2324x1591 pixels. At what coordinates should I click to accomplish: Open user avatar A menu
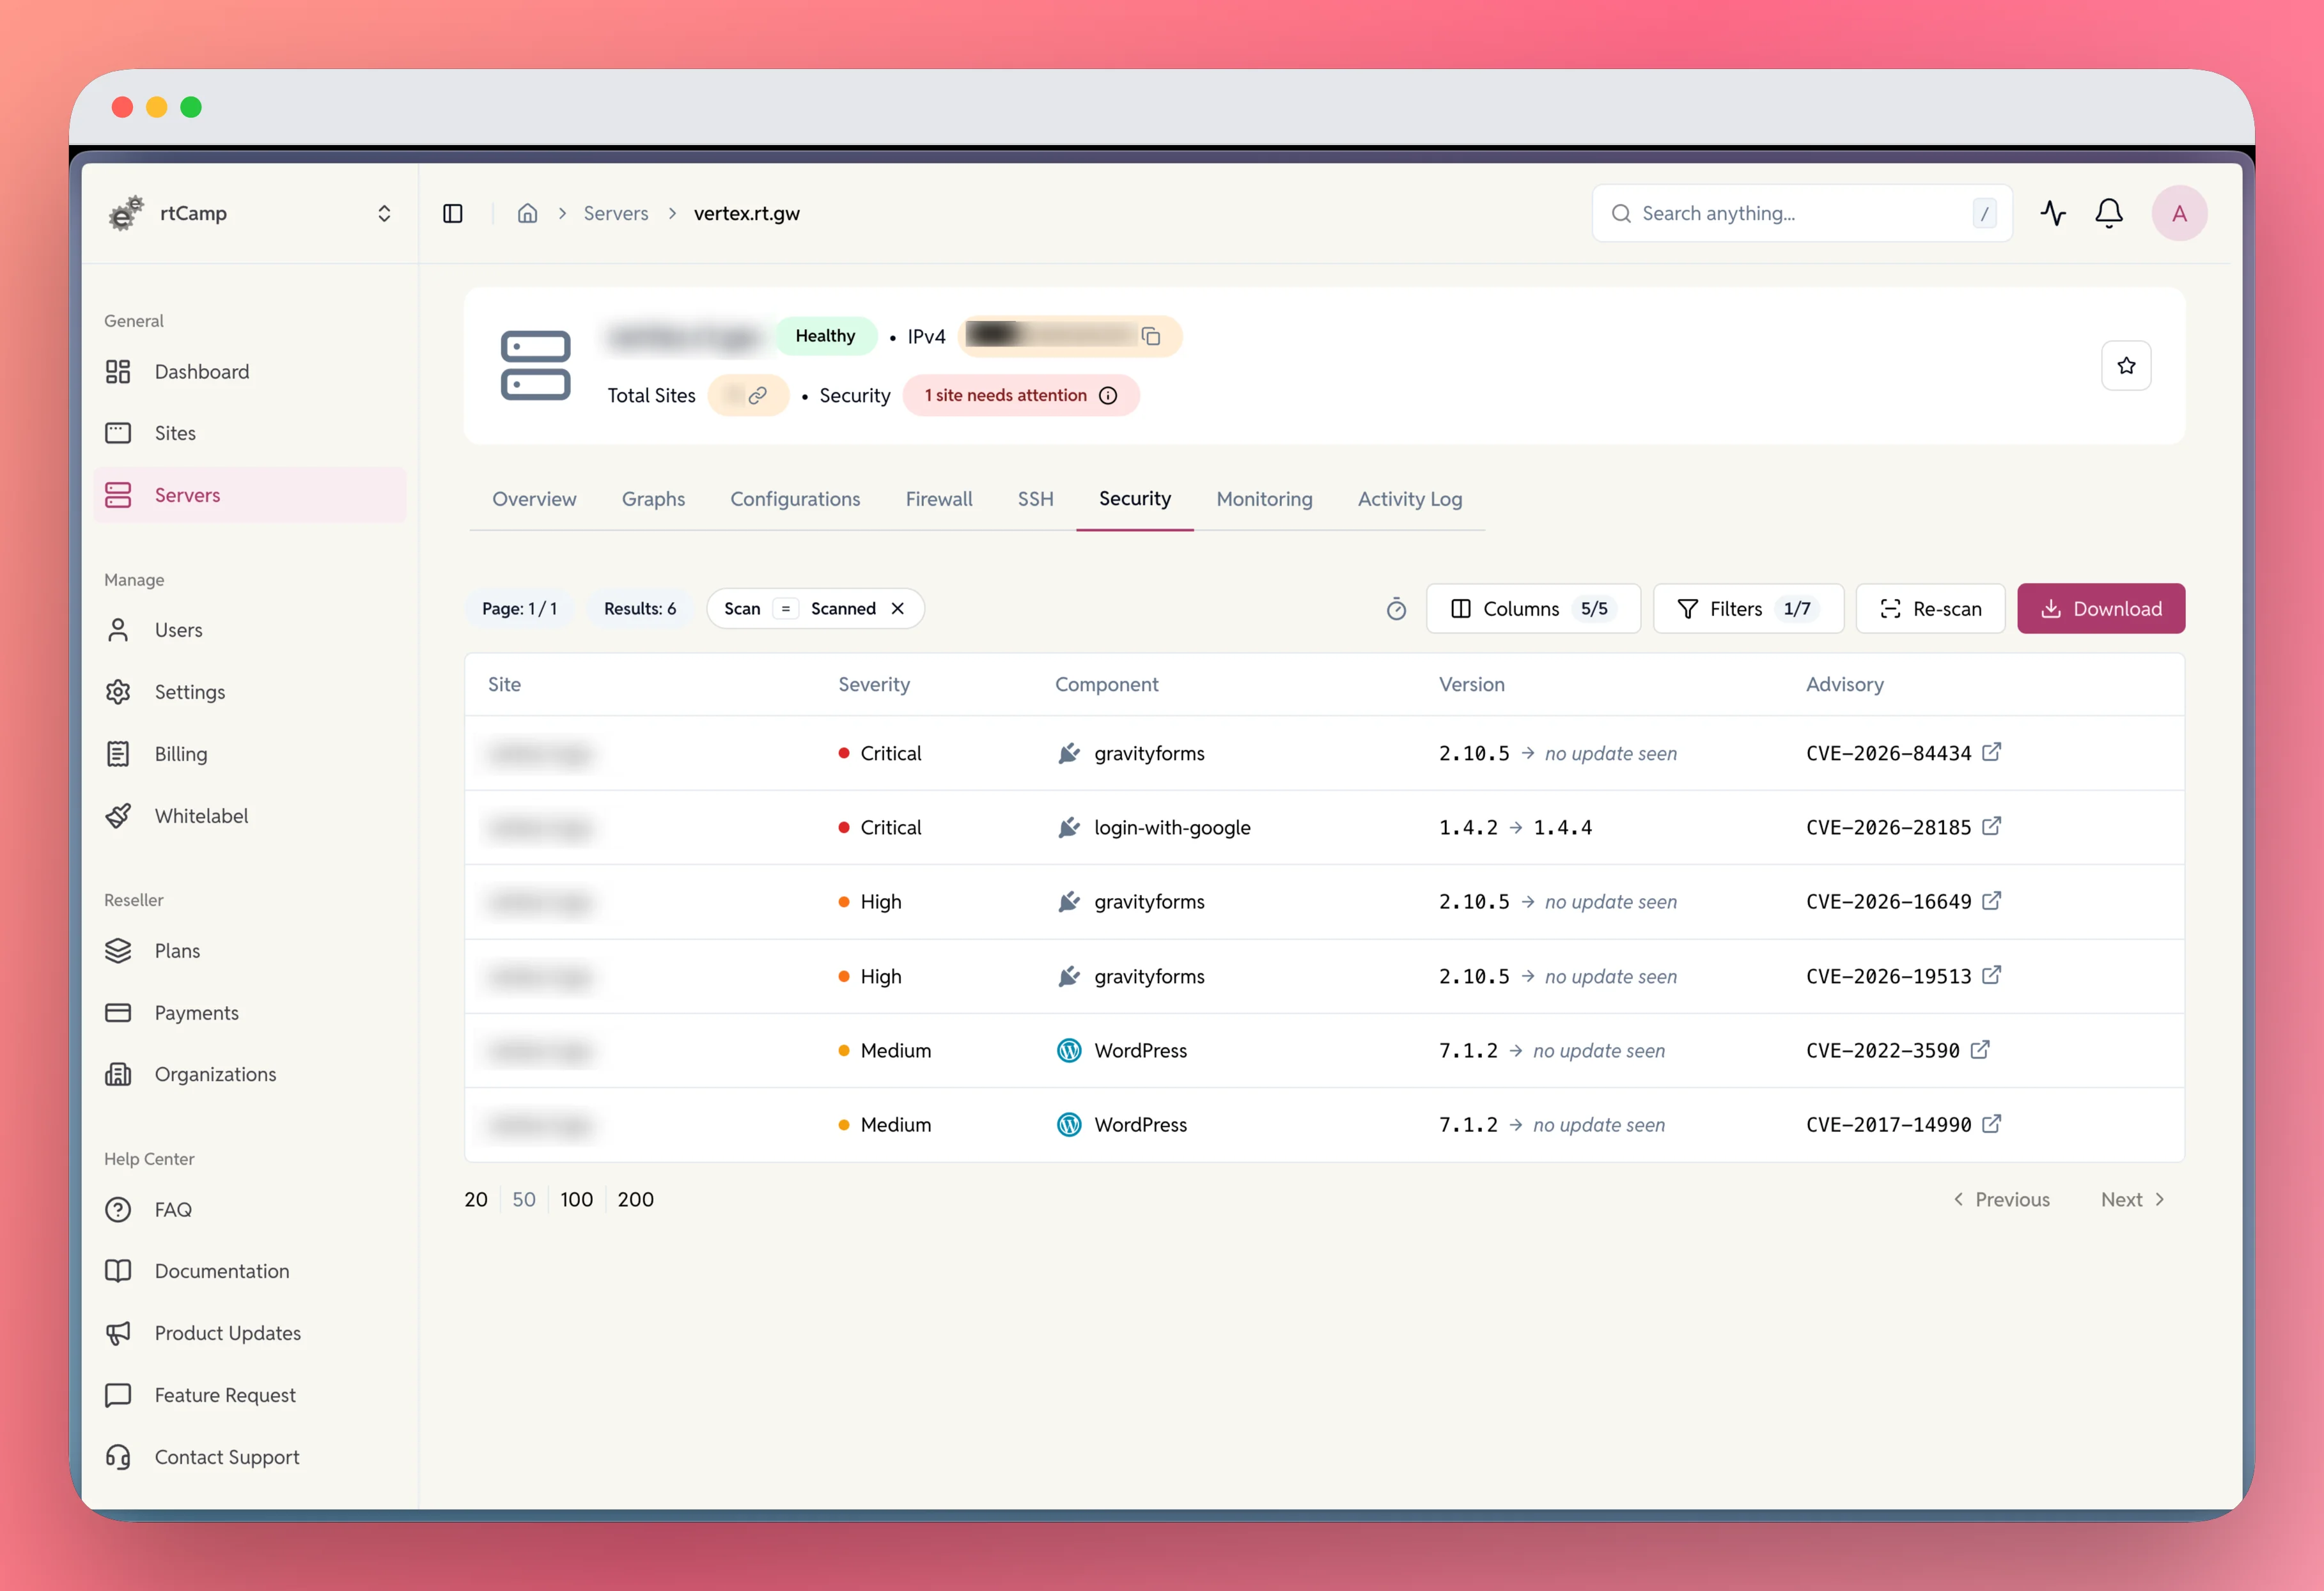[x=2179, y=213]
